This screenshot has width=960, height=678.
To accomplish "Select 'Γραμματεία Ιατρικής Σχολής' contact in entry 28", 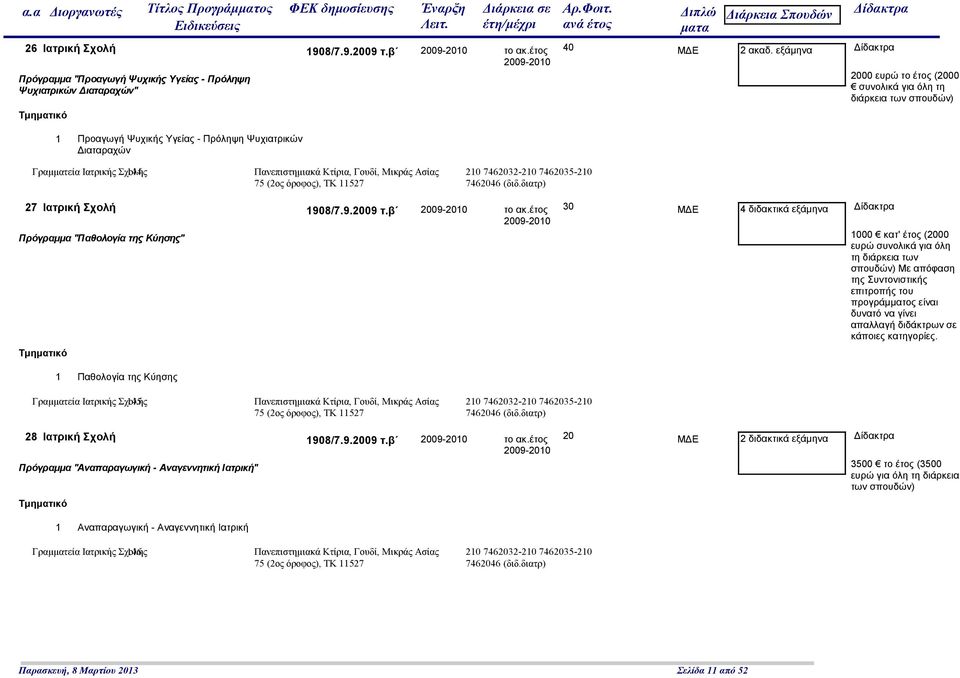I will click(x=89, y=552).
